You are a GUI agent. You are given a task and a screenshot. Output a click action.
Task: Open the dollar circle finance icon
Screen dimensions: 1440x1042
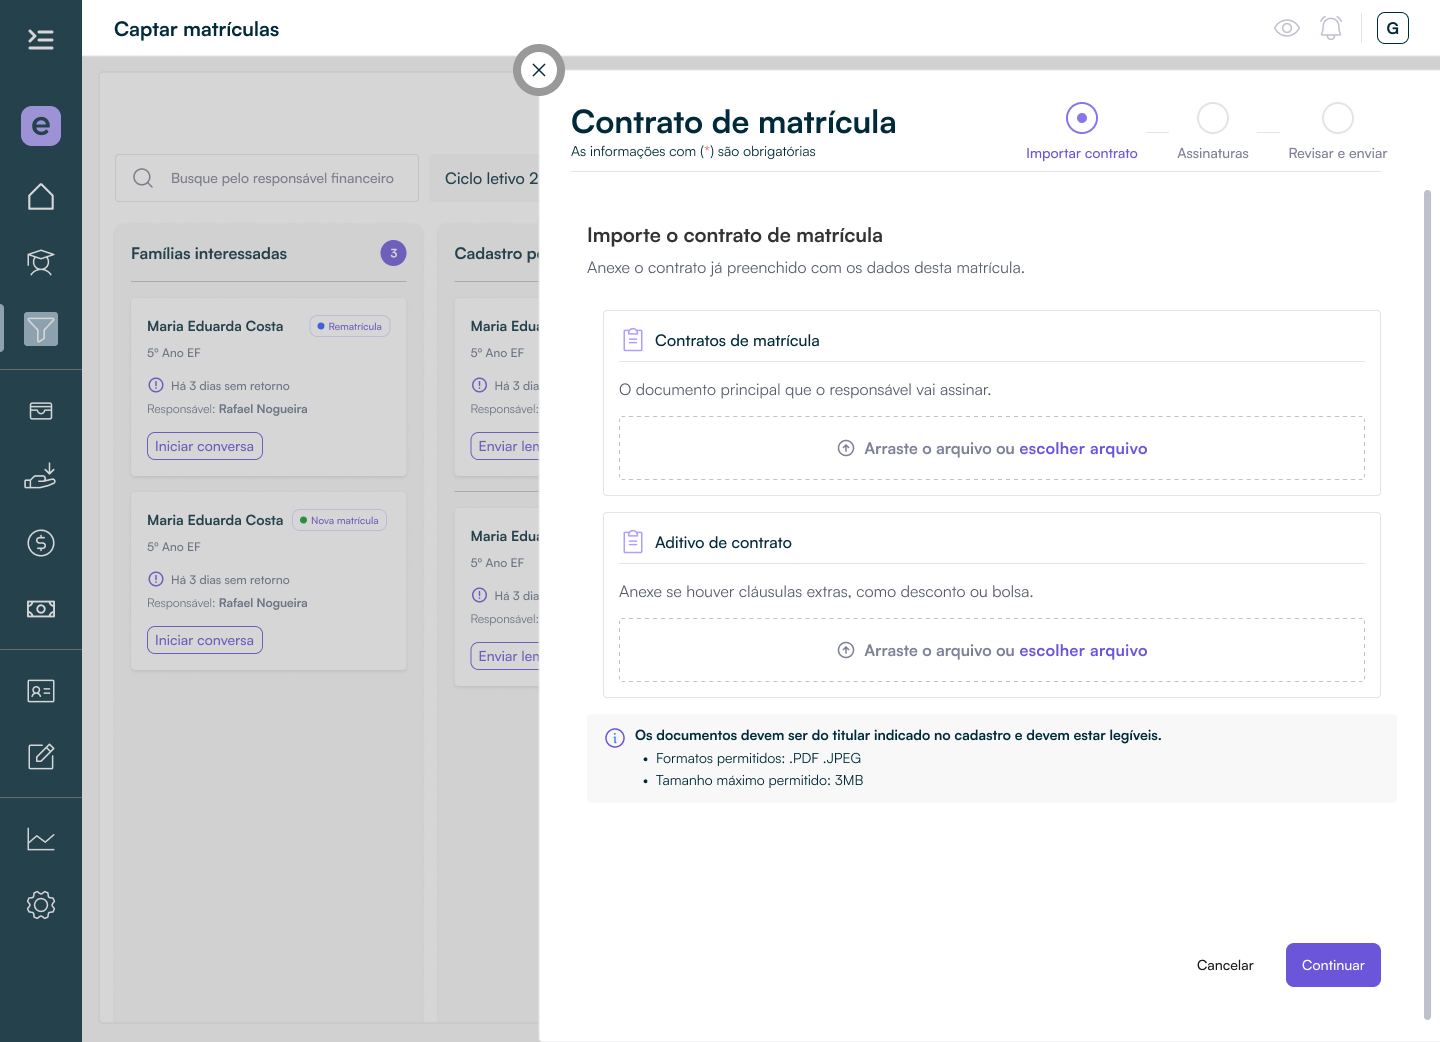[x=41, y=543]
